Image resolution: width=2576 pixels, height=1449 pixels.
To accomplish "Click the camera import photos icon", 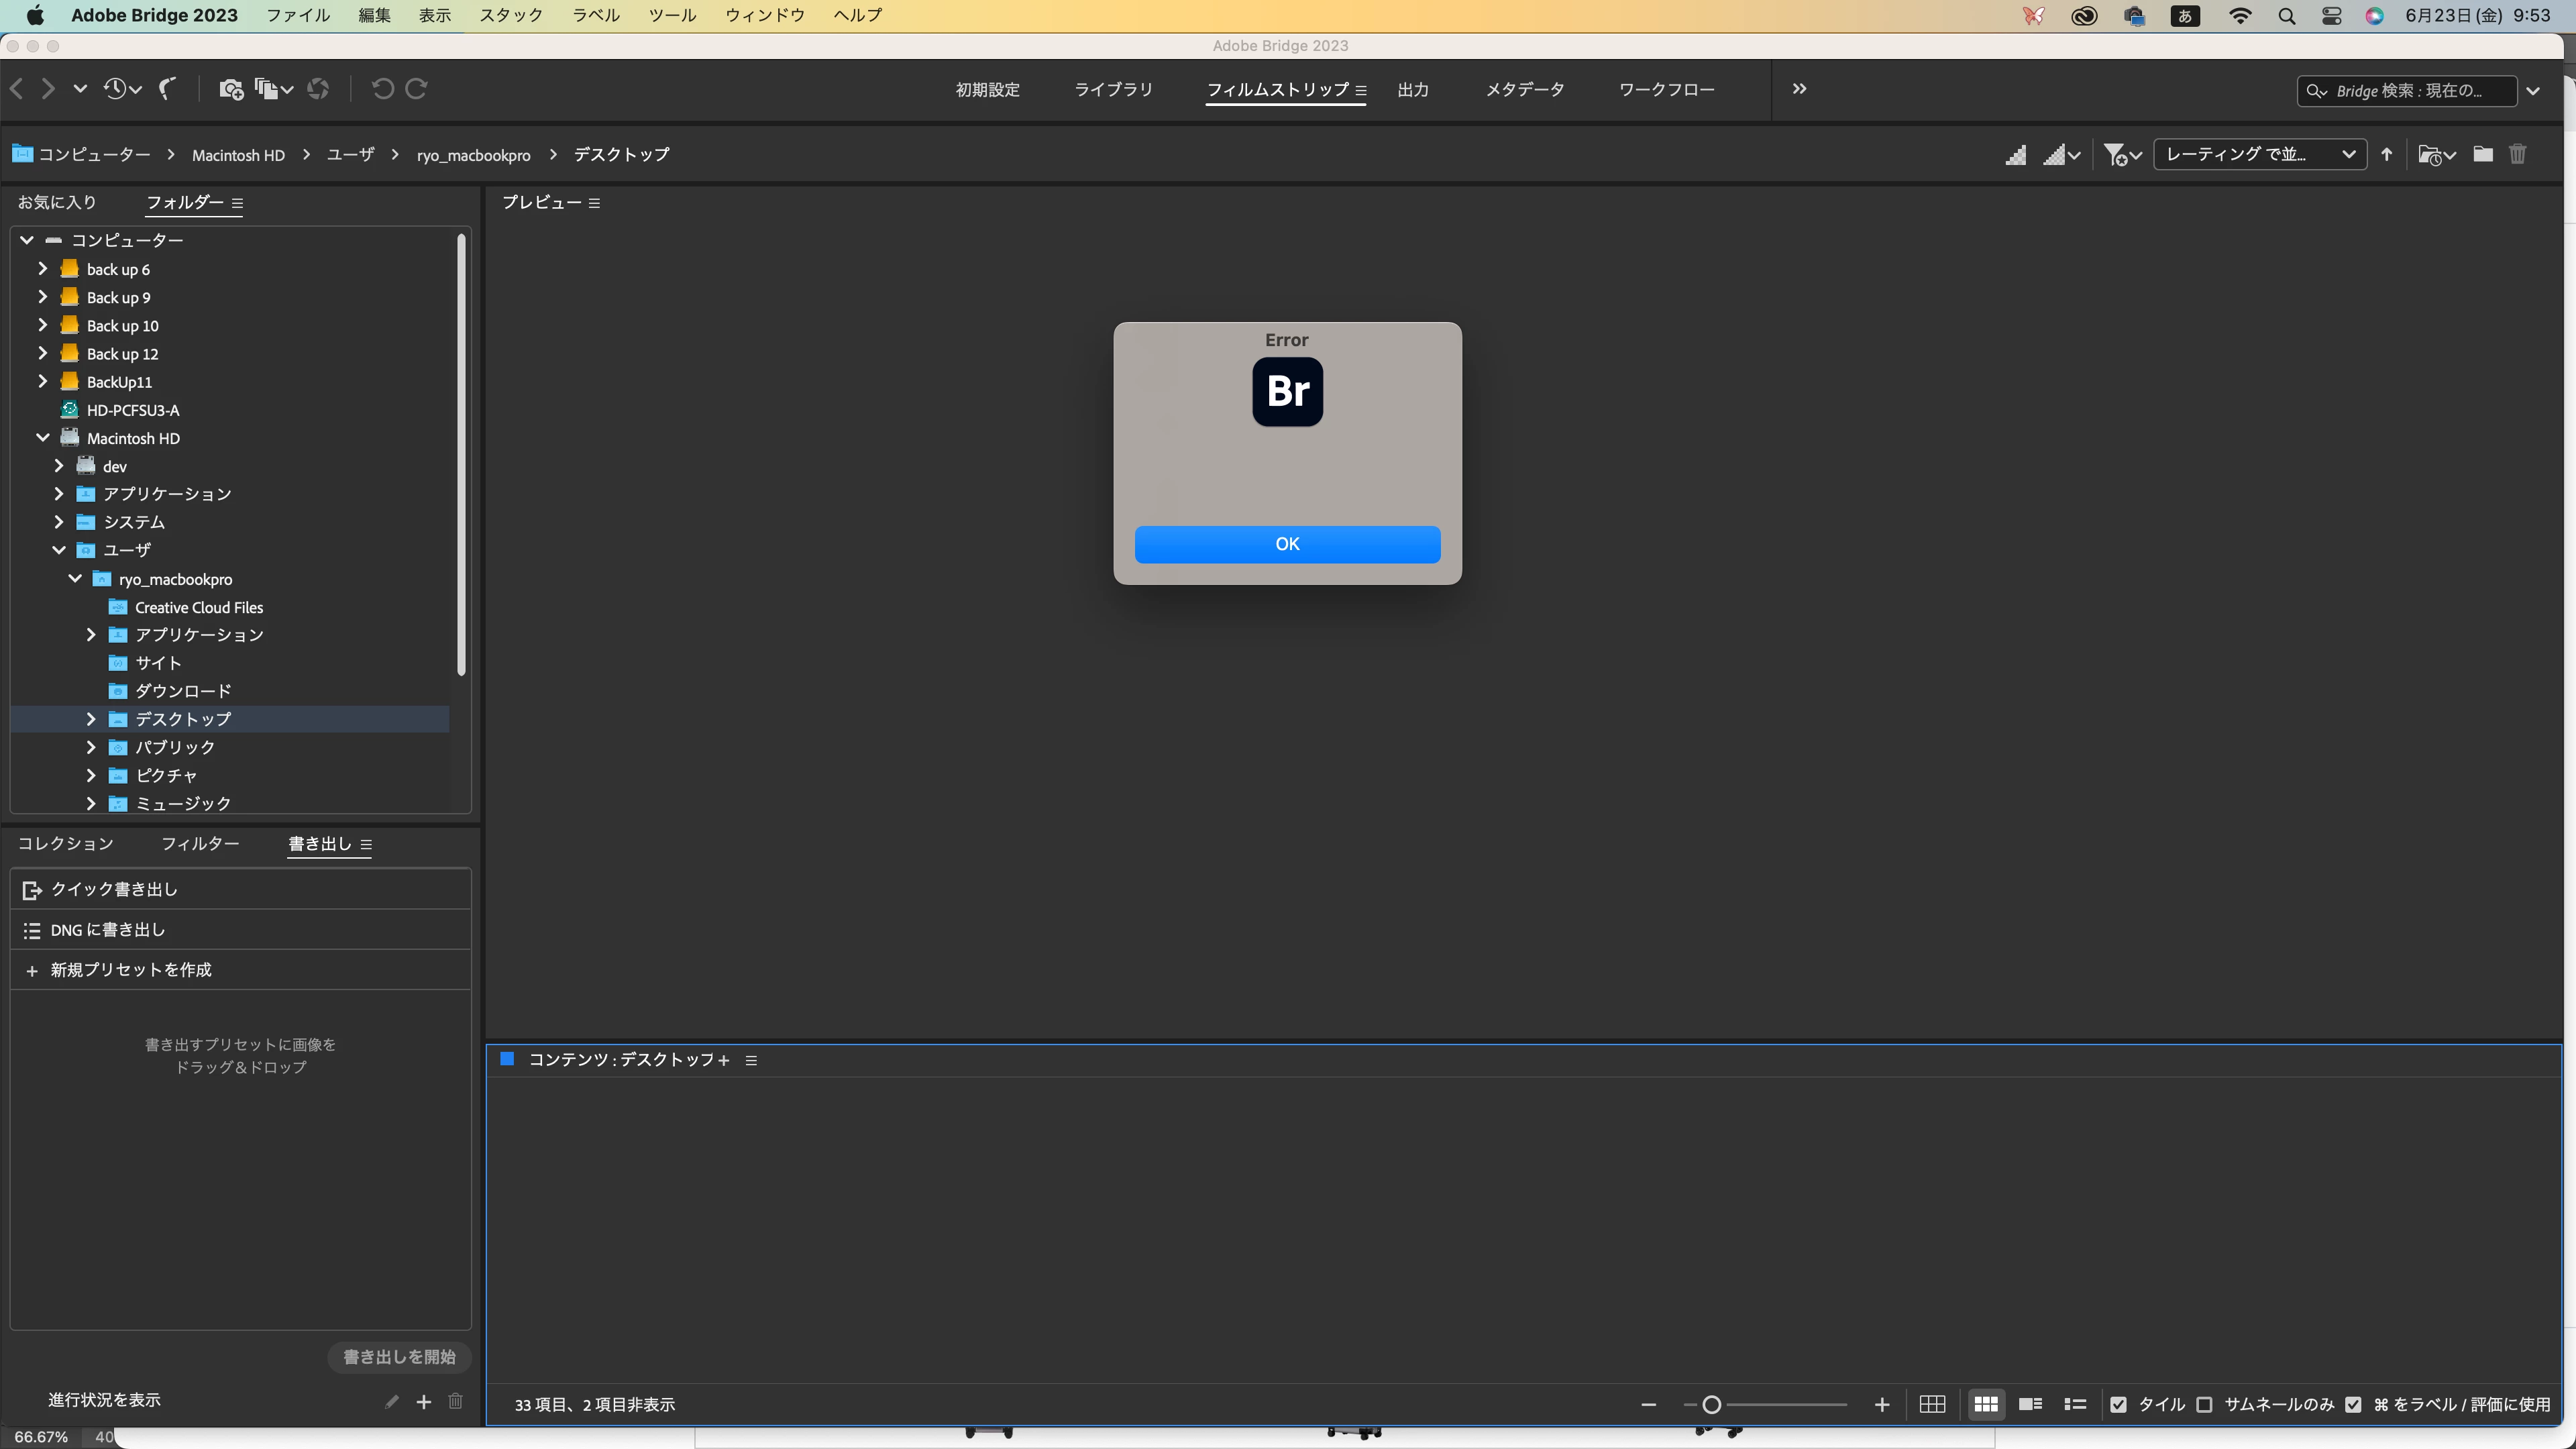I will 230,89.
